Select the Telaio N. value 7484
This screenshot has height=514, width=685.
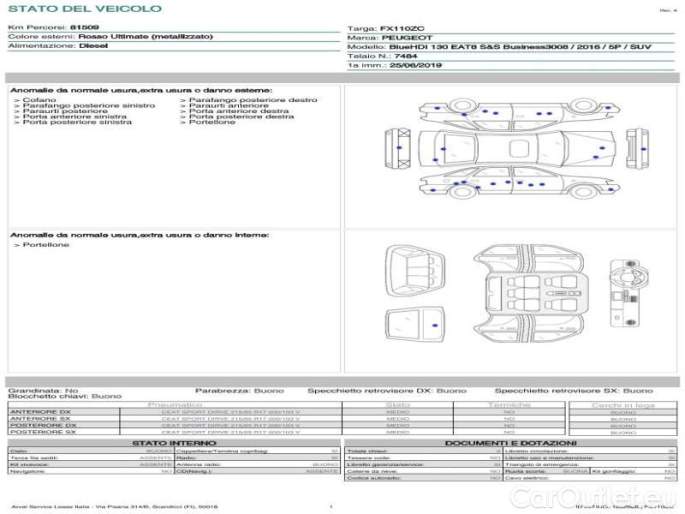(406, 56)
